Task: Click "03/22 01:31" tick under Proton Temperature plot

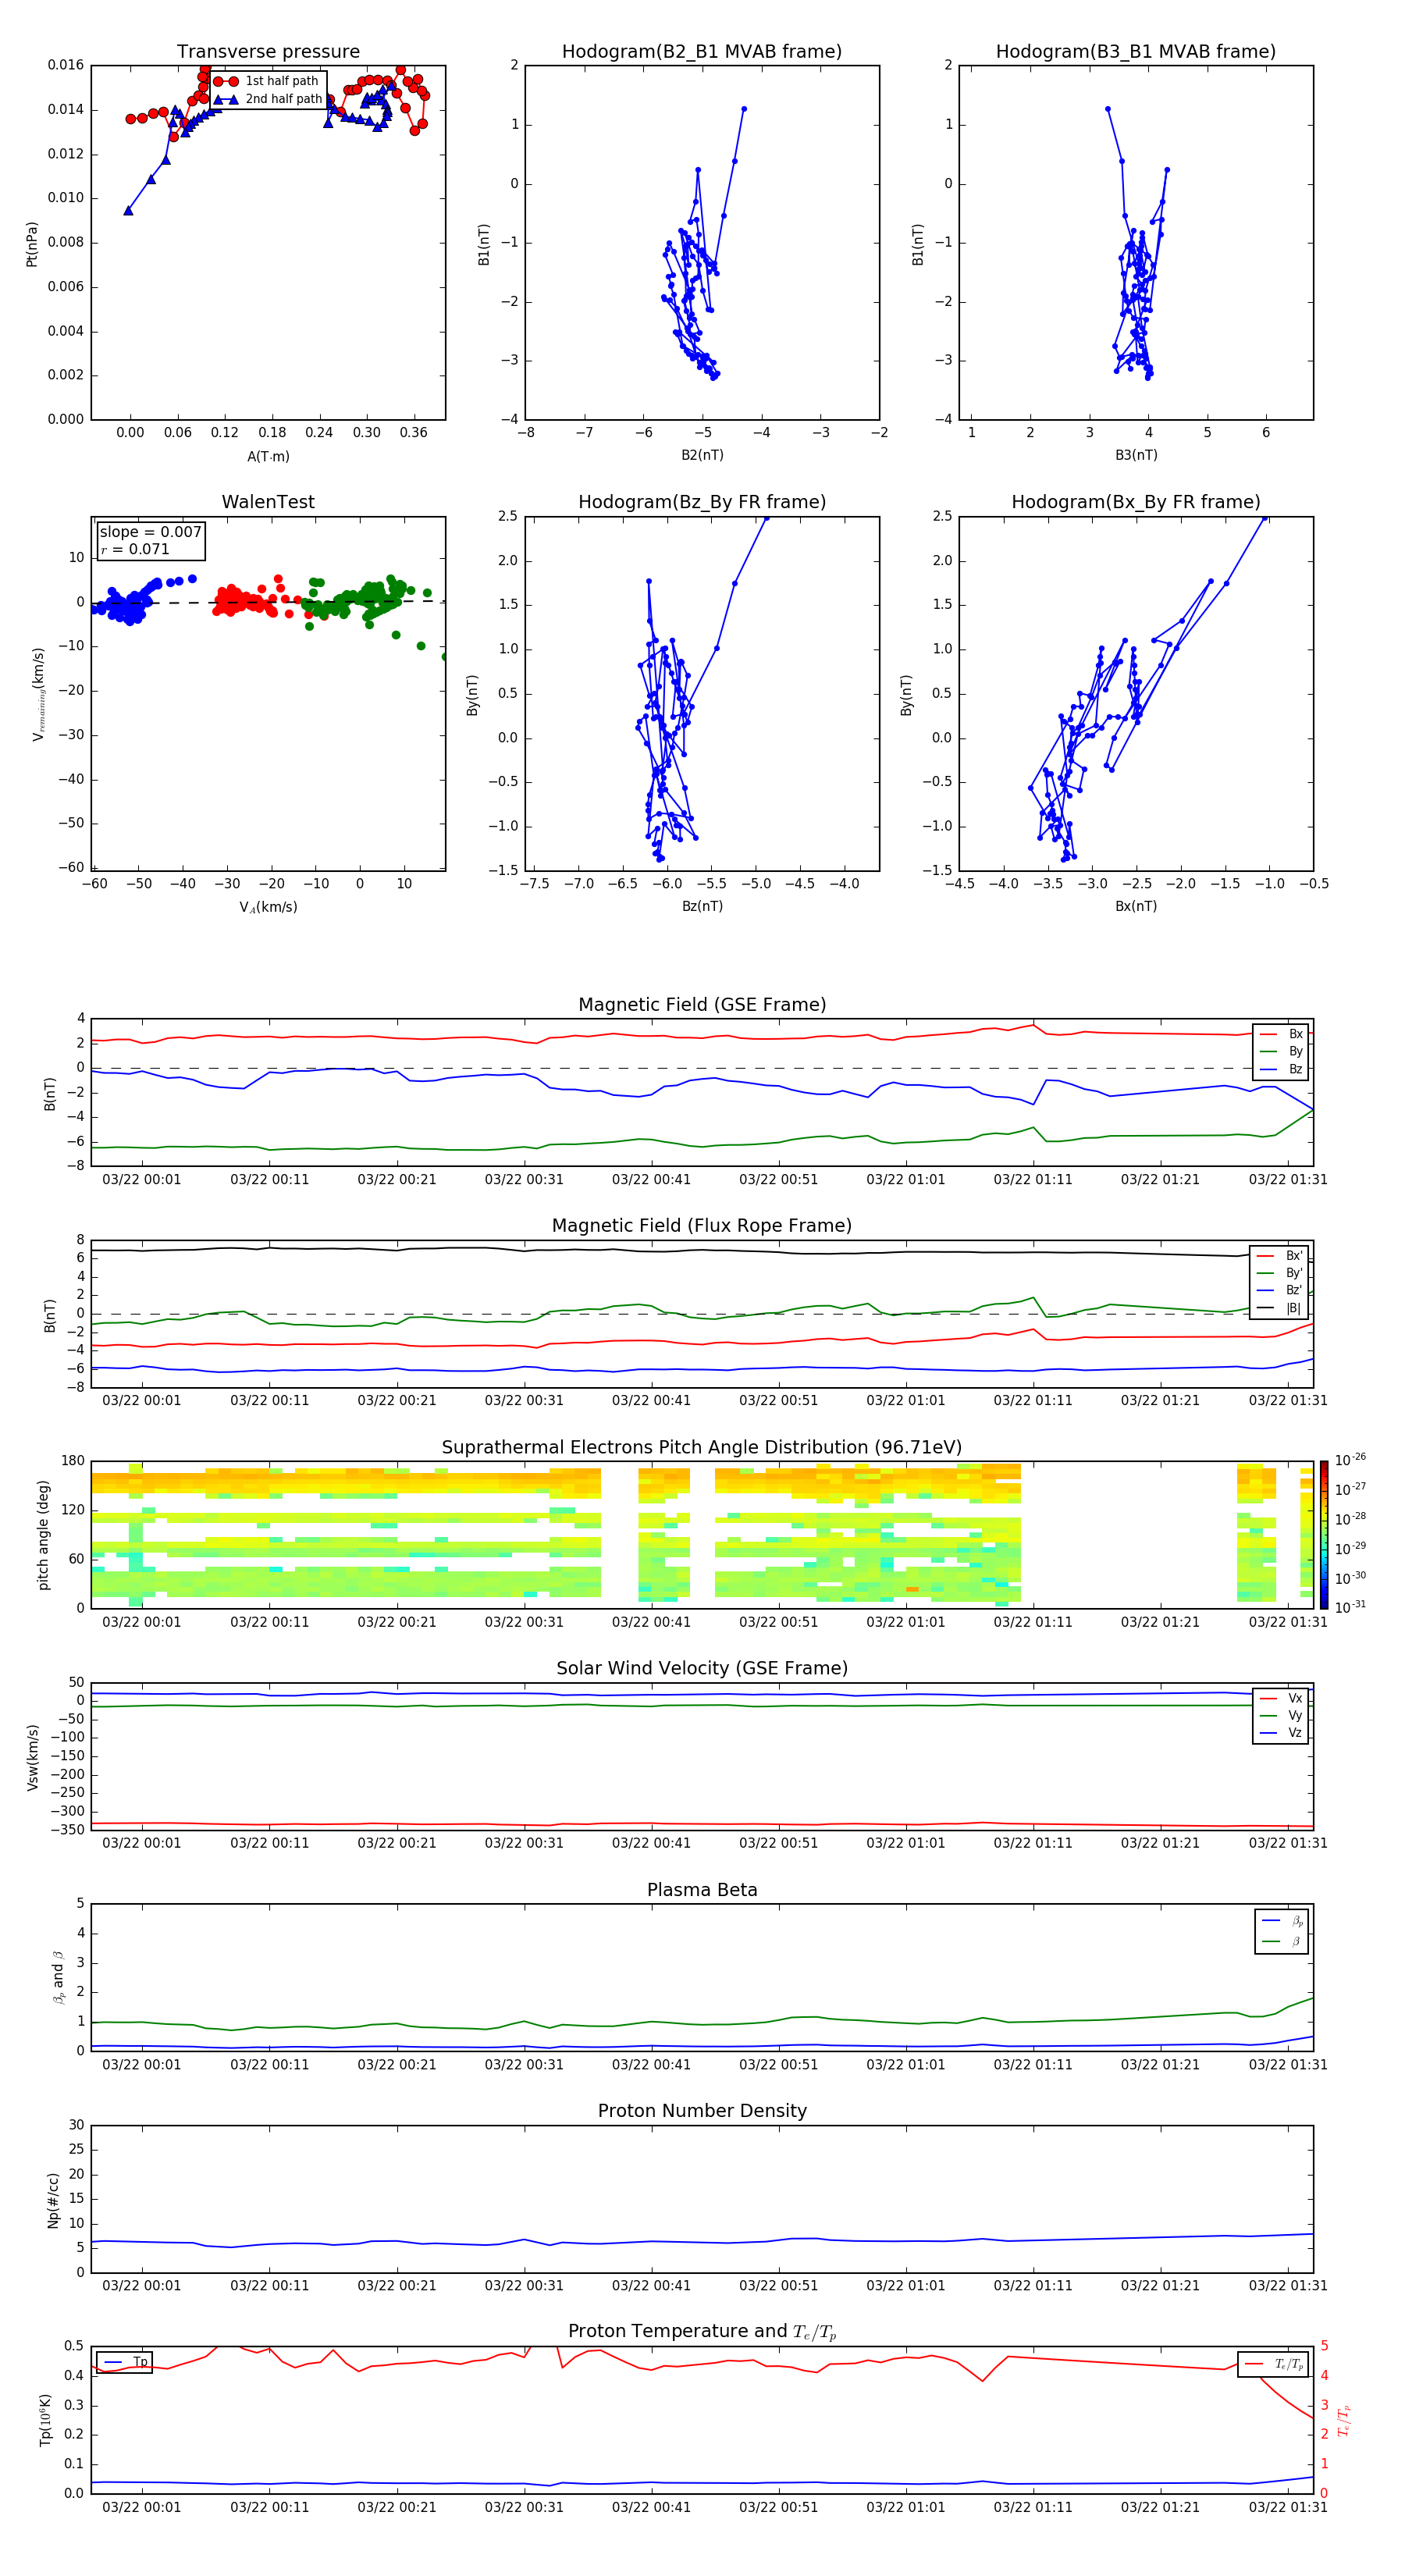Action: pos(1288,2507)
